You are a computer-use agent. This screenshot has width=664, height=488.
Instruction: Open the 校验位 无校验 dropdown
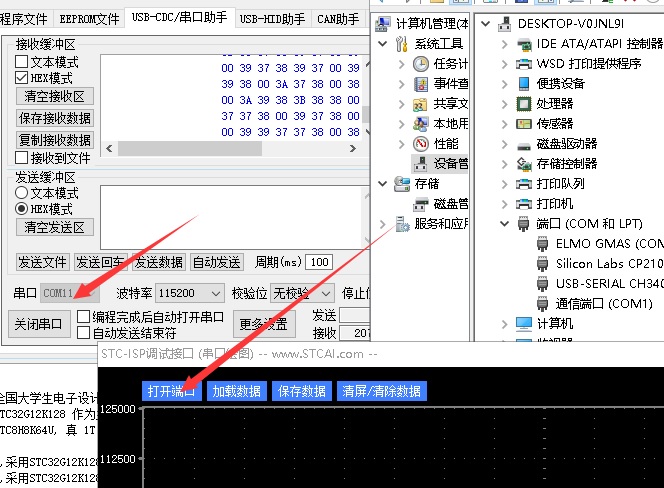(302, 293)
